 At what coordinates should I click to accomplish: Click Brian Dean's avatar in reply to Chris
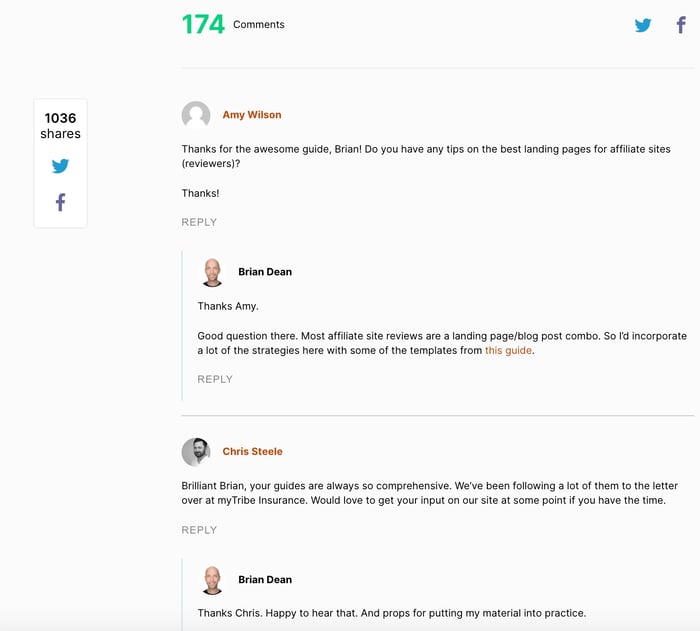click(x=212, y=580)
